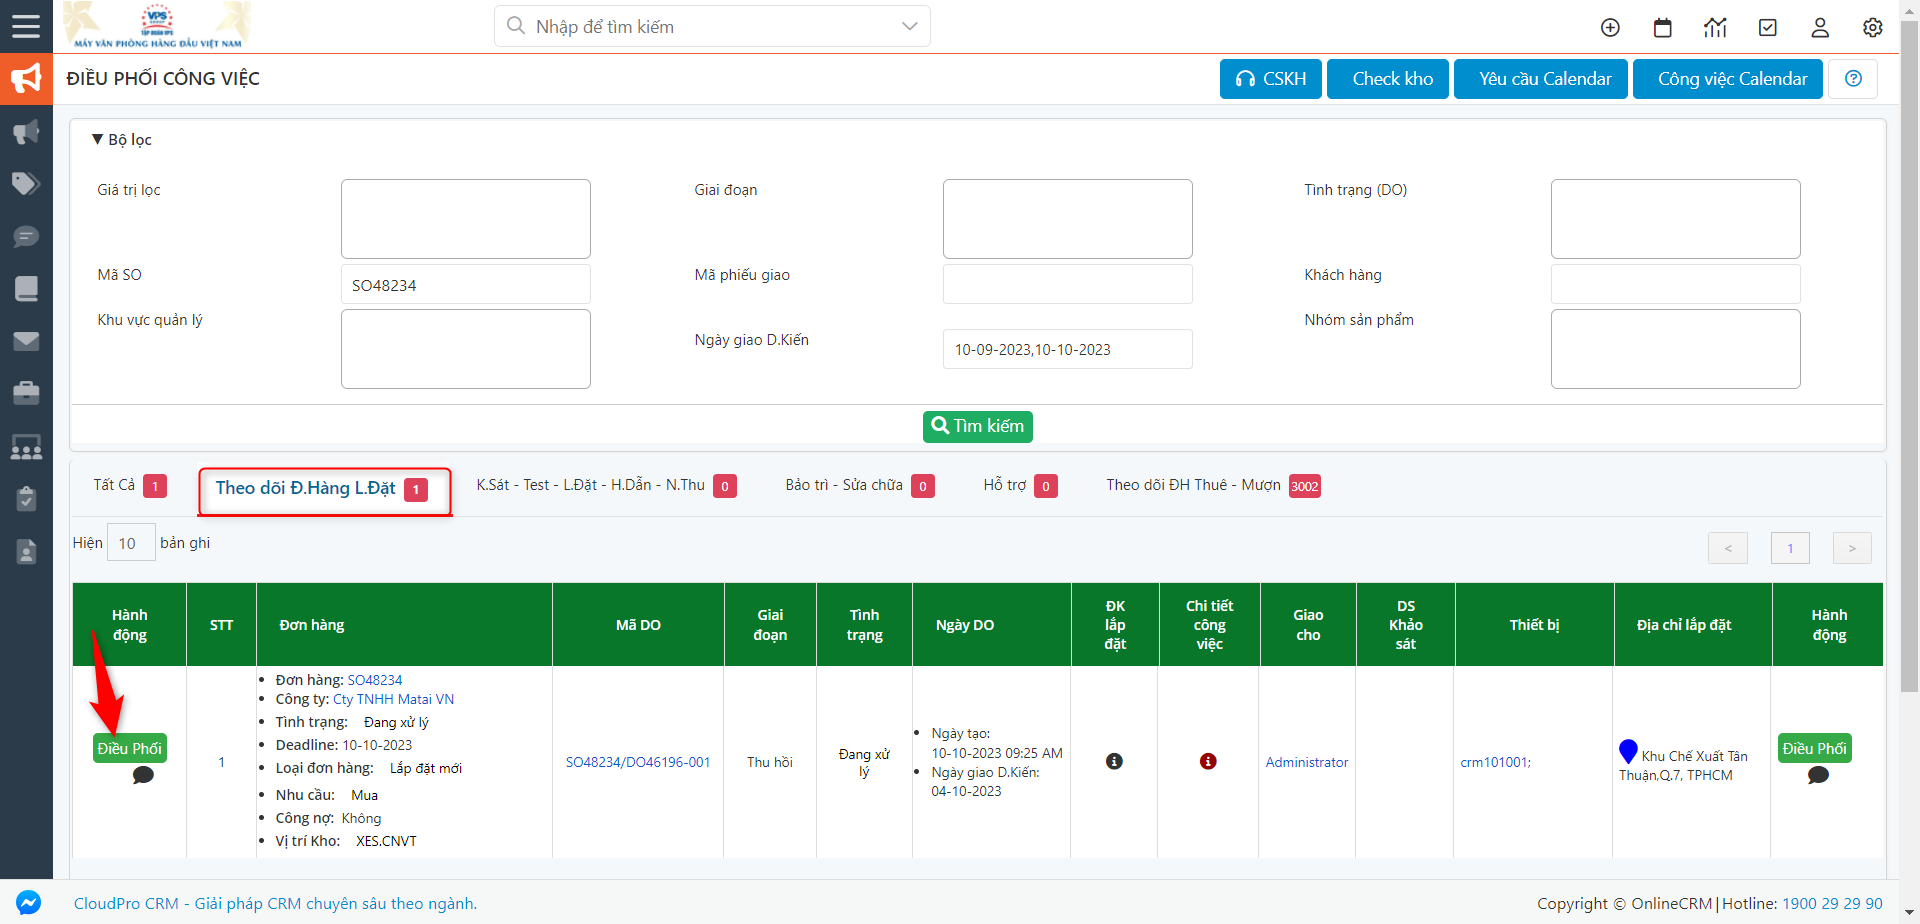The width and height of the screenshot is (1920, 924).
Task: Open the Cty TNHH Matai VN company link
Action: coord(393,699)
